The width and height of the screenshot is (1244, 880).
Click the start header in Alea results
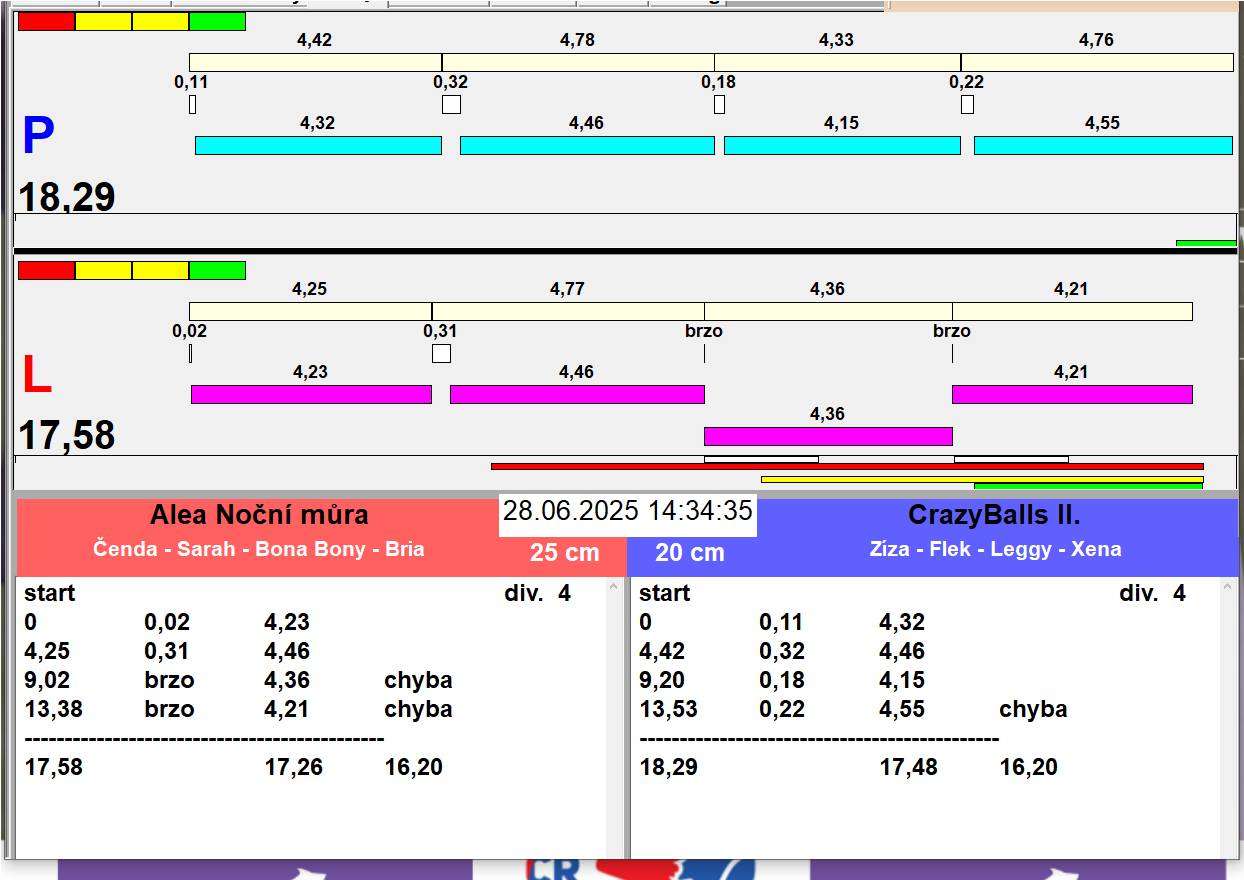coord(50,593)
